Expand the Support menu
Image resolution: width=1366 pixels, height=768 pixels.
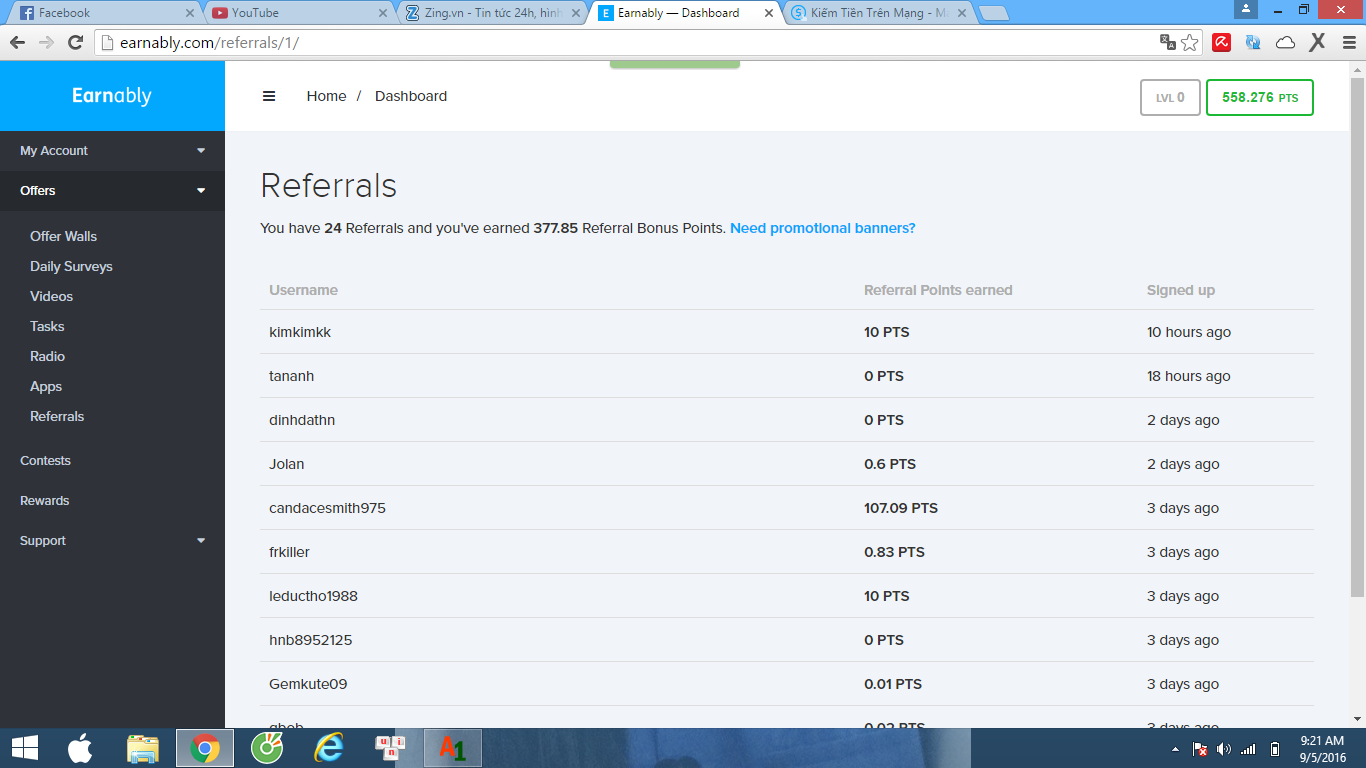(x=112, y=540)
